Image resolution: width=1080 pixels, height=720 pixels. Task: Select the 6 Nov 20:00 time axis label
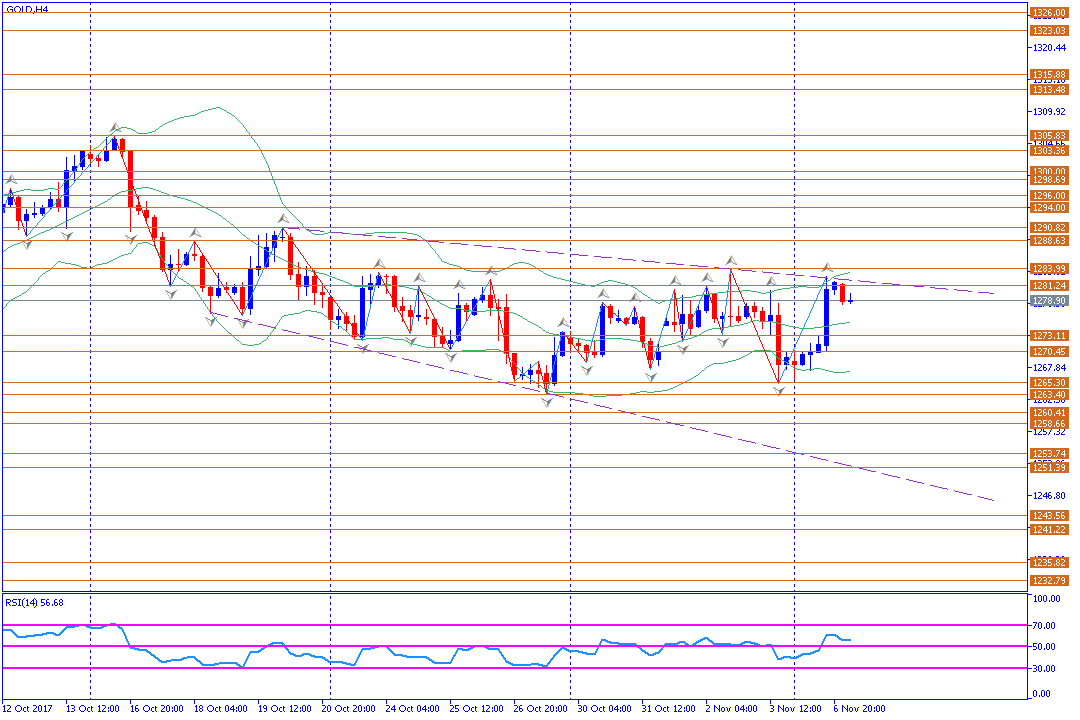860,709
